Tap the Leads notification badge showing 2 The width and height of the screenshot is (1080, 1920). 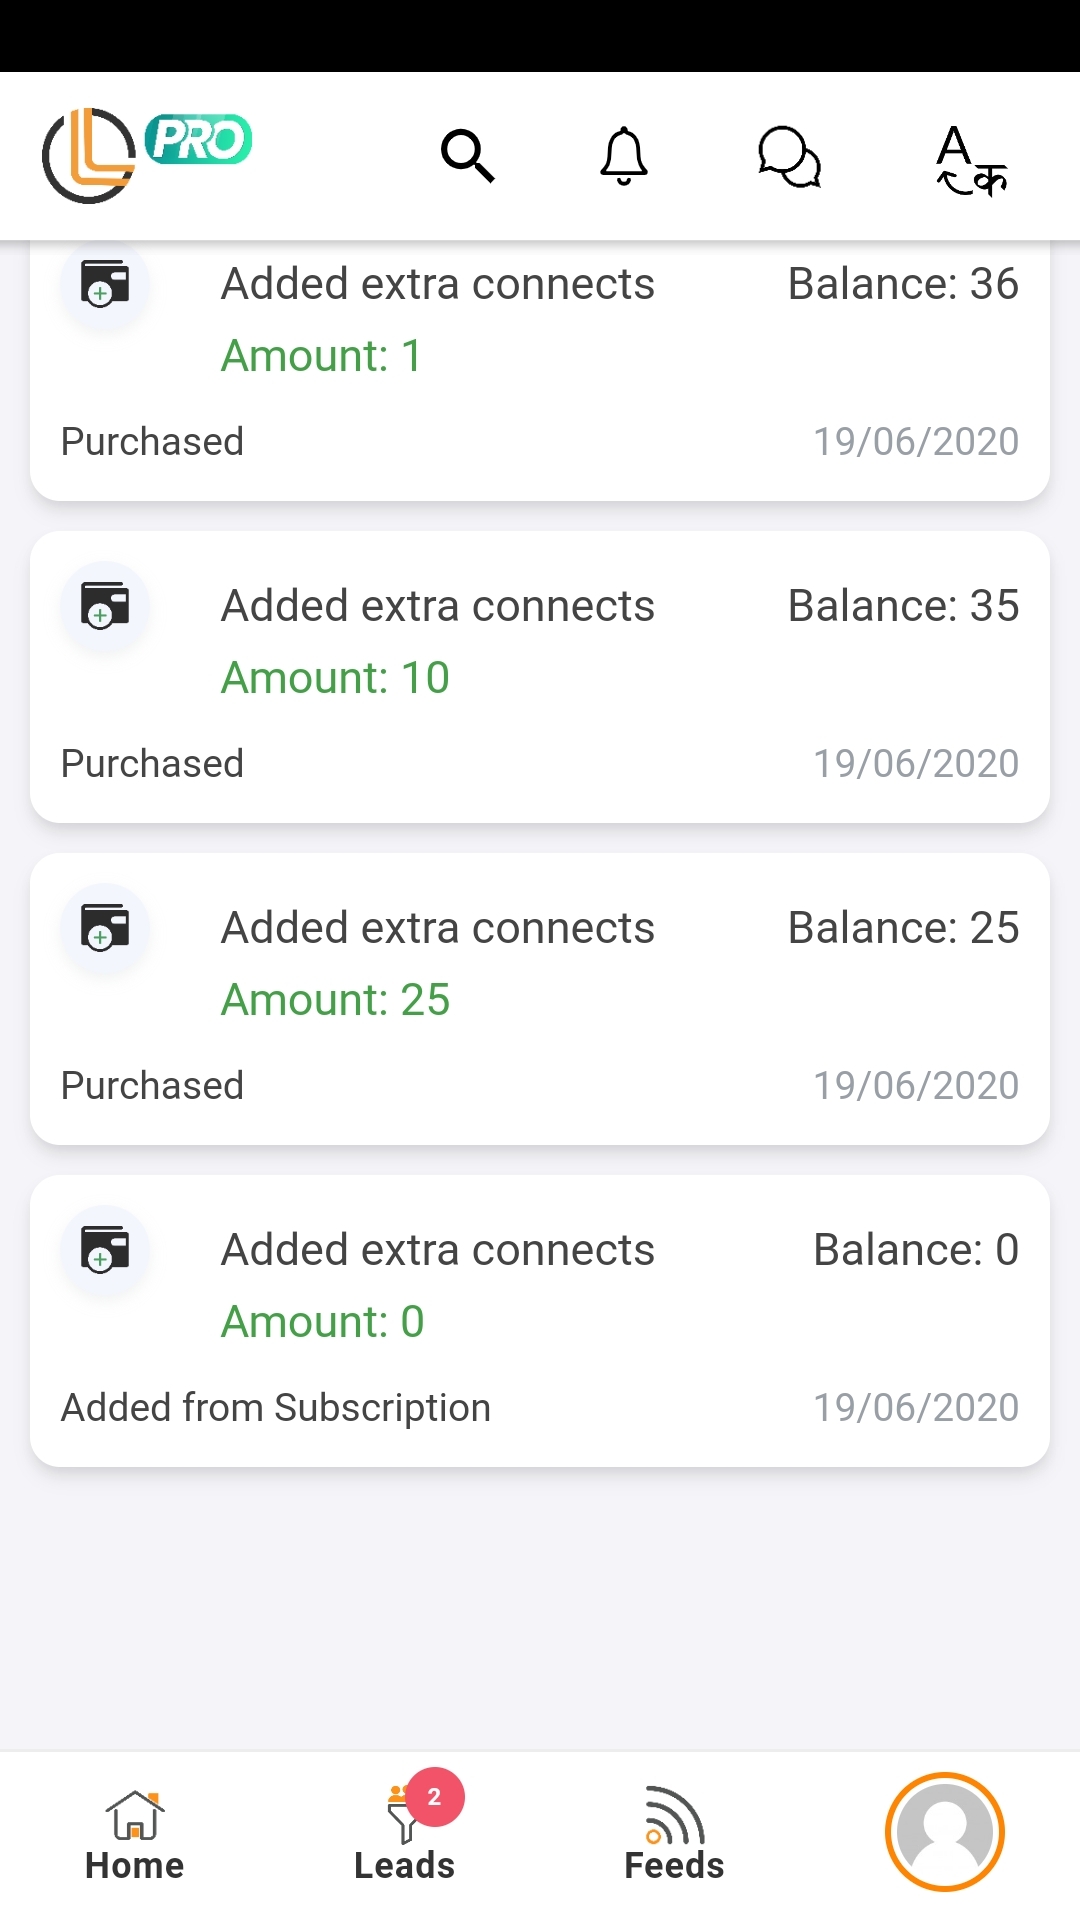click(x=434, y=1797)
